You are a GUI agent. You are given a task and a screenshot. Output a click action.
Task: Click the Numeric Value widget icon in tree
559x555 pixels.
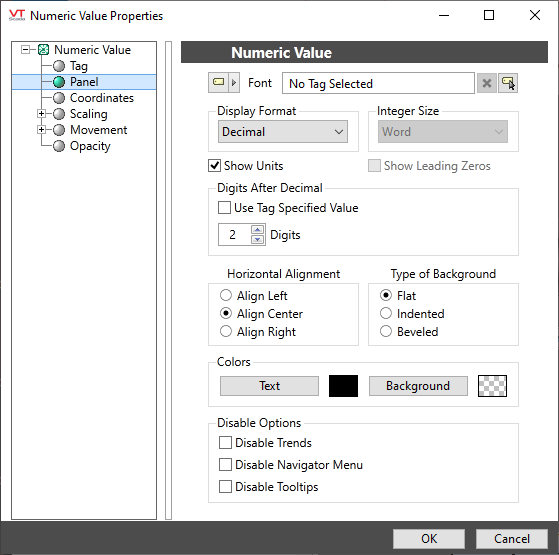coord(43,50)
